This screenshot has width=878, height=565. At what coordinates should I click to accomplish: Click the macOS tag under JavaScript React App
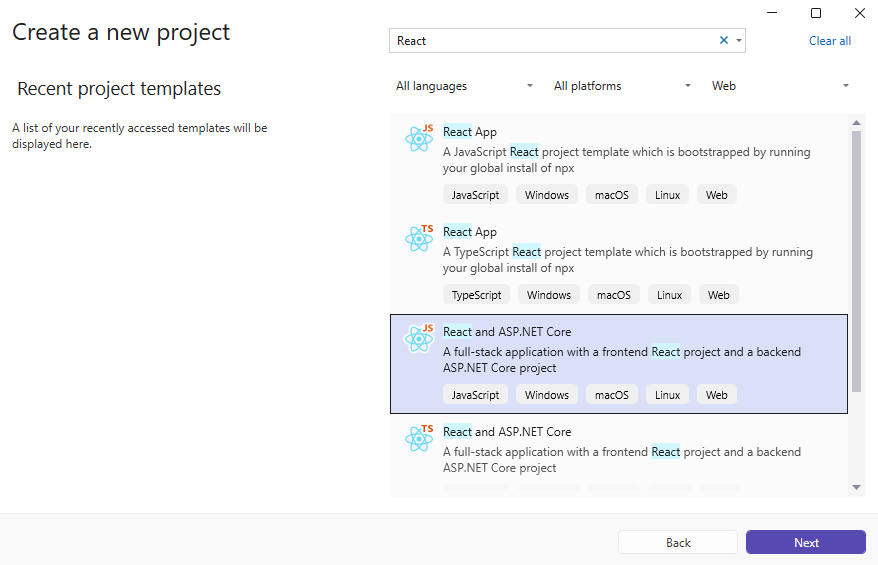tap(613, 195)
